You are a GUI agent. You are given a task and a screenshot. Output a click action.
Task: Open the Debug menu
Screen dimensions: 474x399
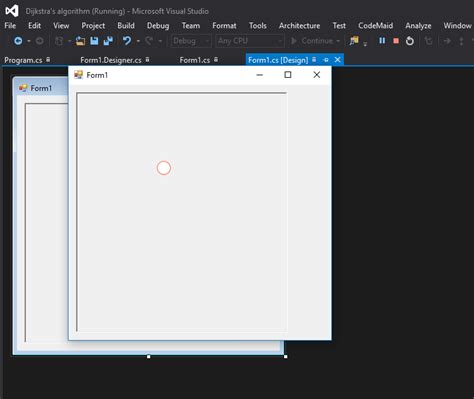158,26
